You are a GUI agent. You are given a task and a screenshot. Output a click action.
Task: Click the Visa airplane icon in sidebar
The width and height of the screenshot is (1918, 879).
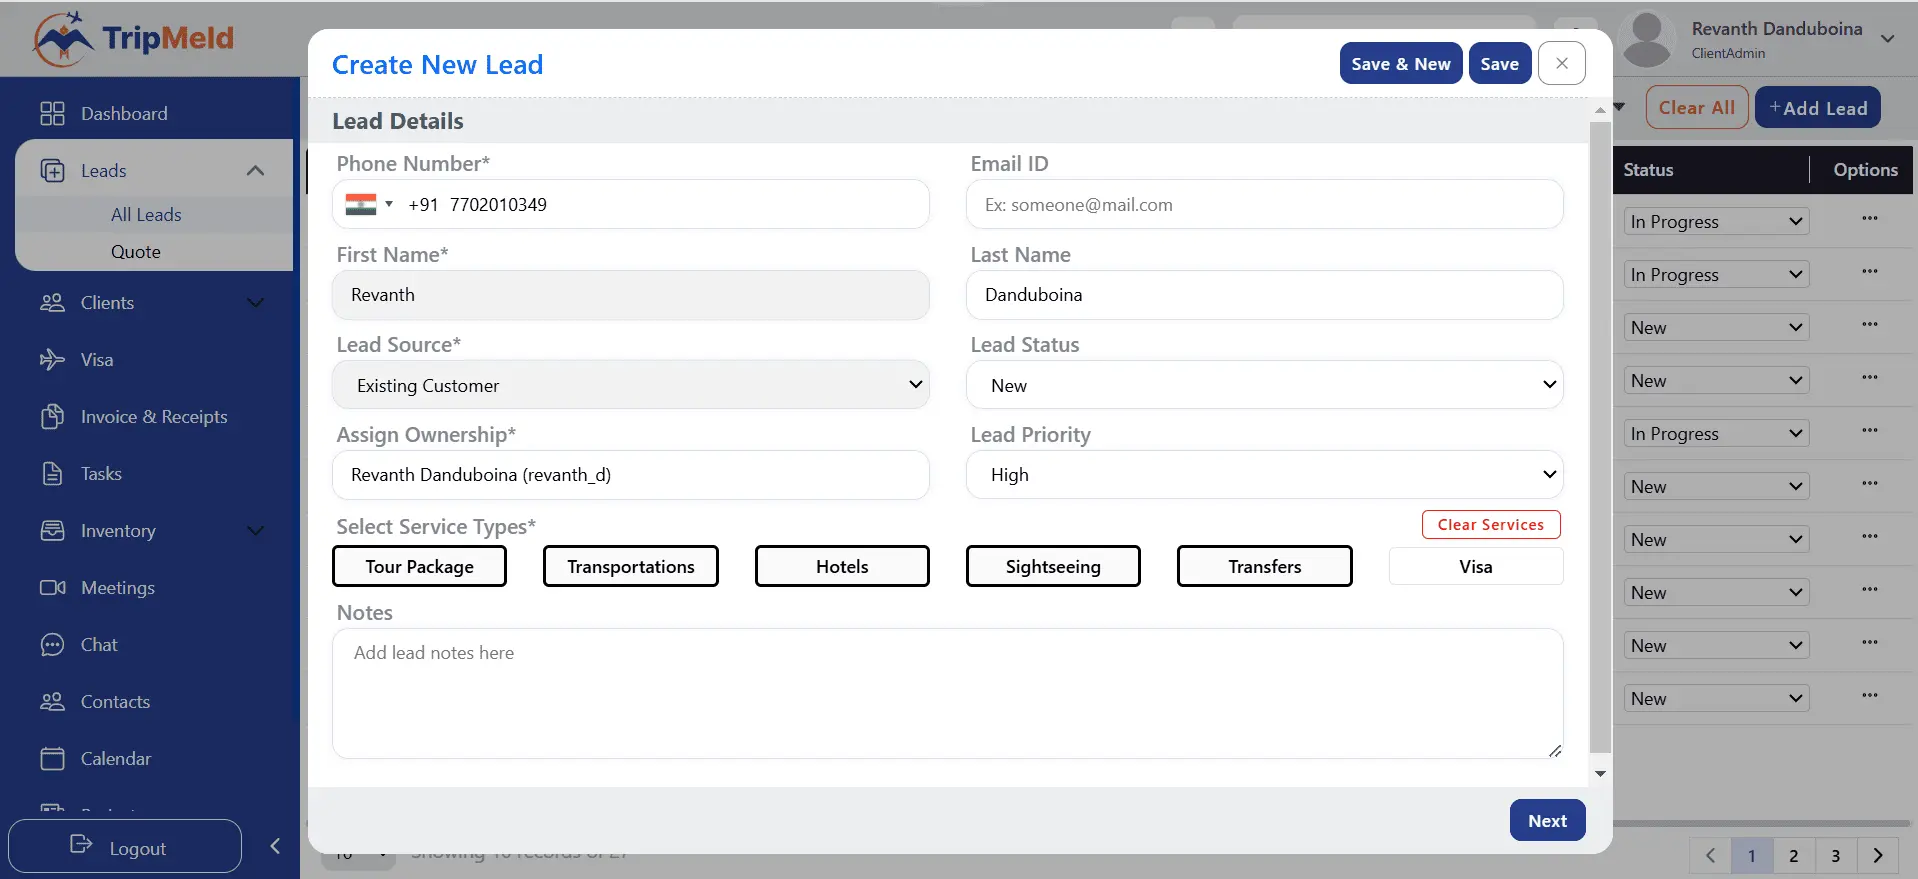(52, 360)
